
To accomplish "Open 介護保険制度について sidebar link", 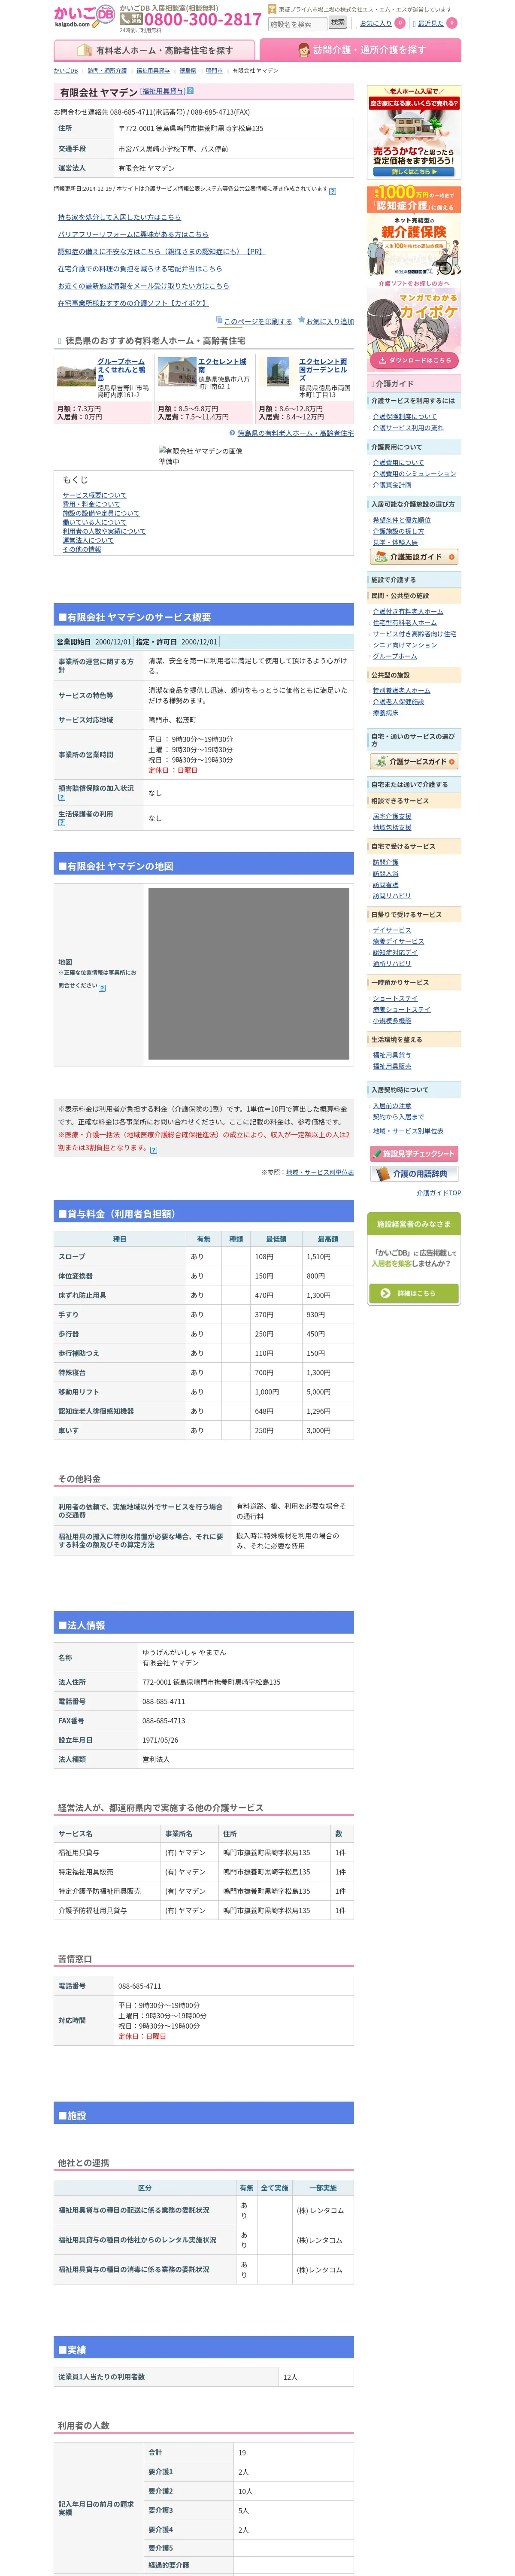I will pos(405,416).
